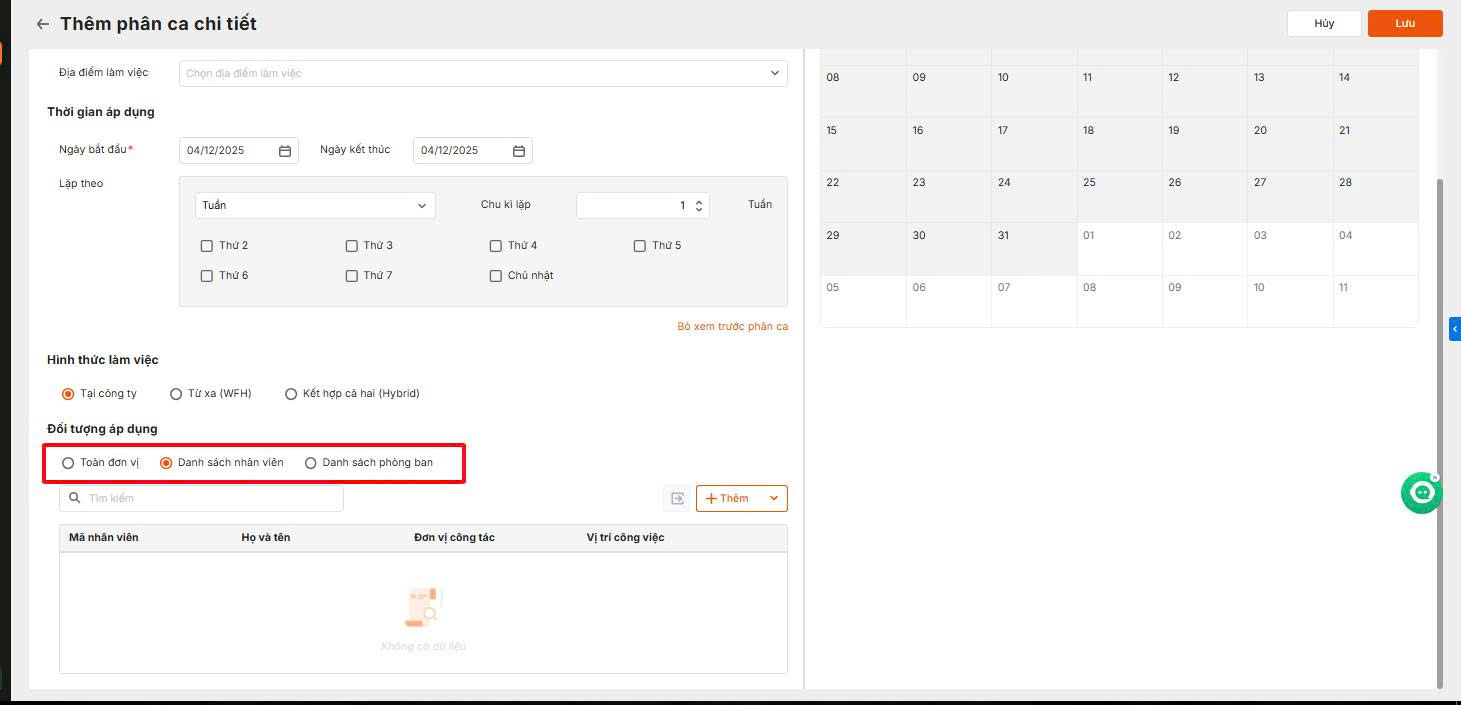This screenshot has height=705, width=1461.
Task: Open the Lặp theo Tuần dropdown
Action: pyautogui.click(x=315, y=205)
